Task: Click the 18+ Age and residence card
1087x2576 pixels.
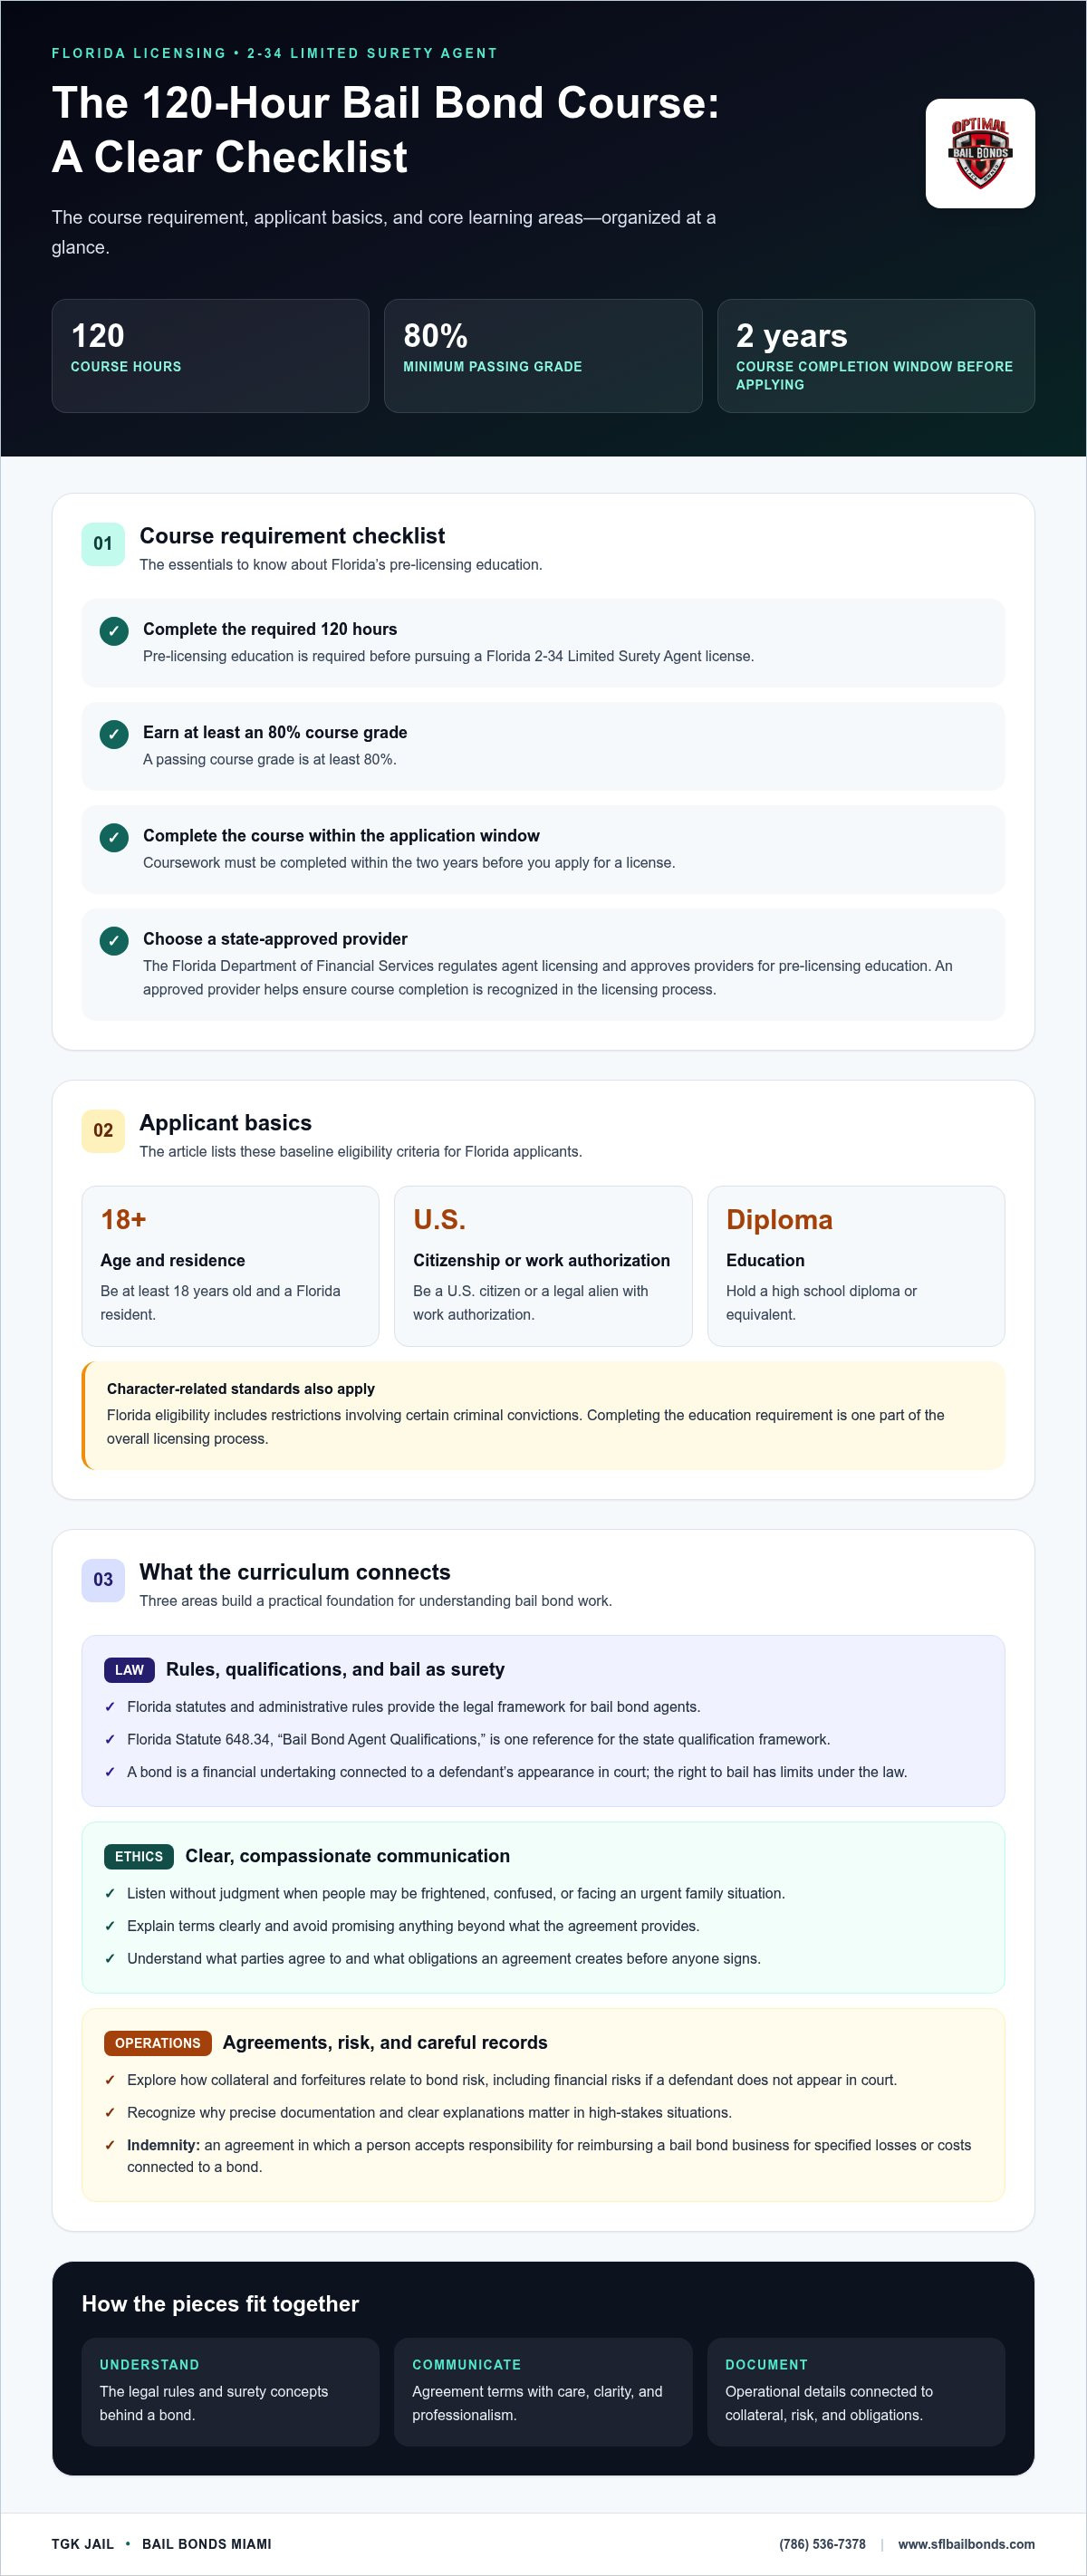Action: (230, 1266)
